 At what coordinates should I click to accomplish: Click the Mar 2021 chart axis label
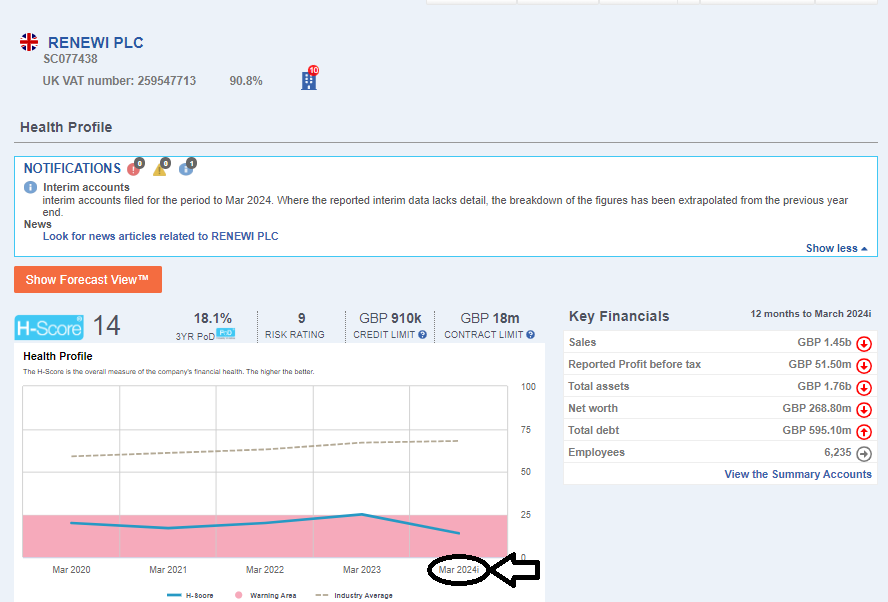click(168, 570)
